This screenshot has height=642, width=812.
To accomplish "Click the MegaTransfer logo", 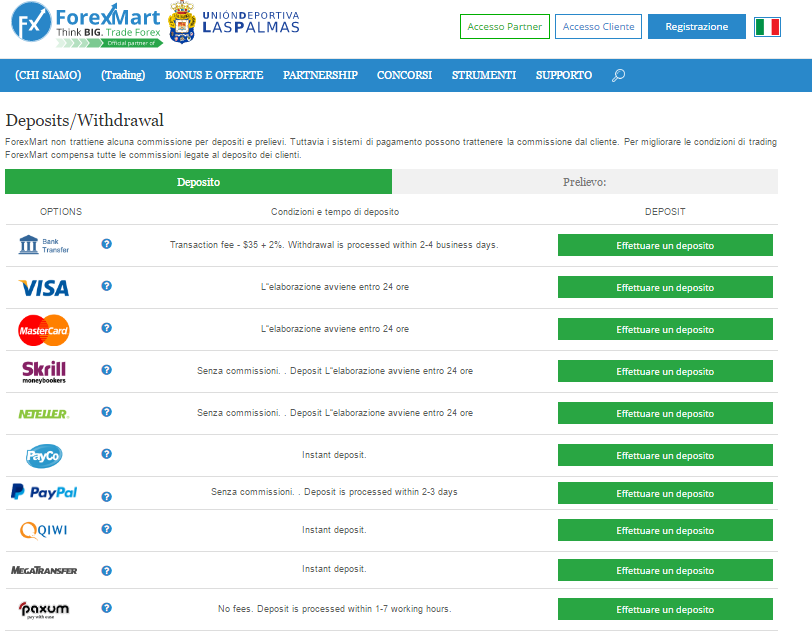I will 44,571.
